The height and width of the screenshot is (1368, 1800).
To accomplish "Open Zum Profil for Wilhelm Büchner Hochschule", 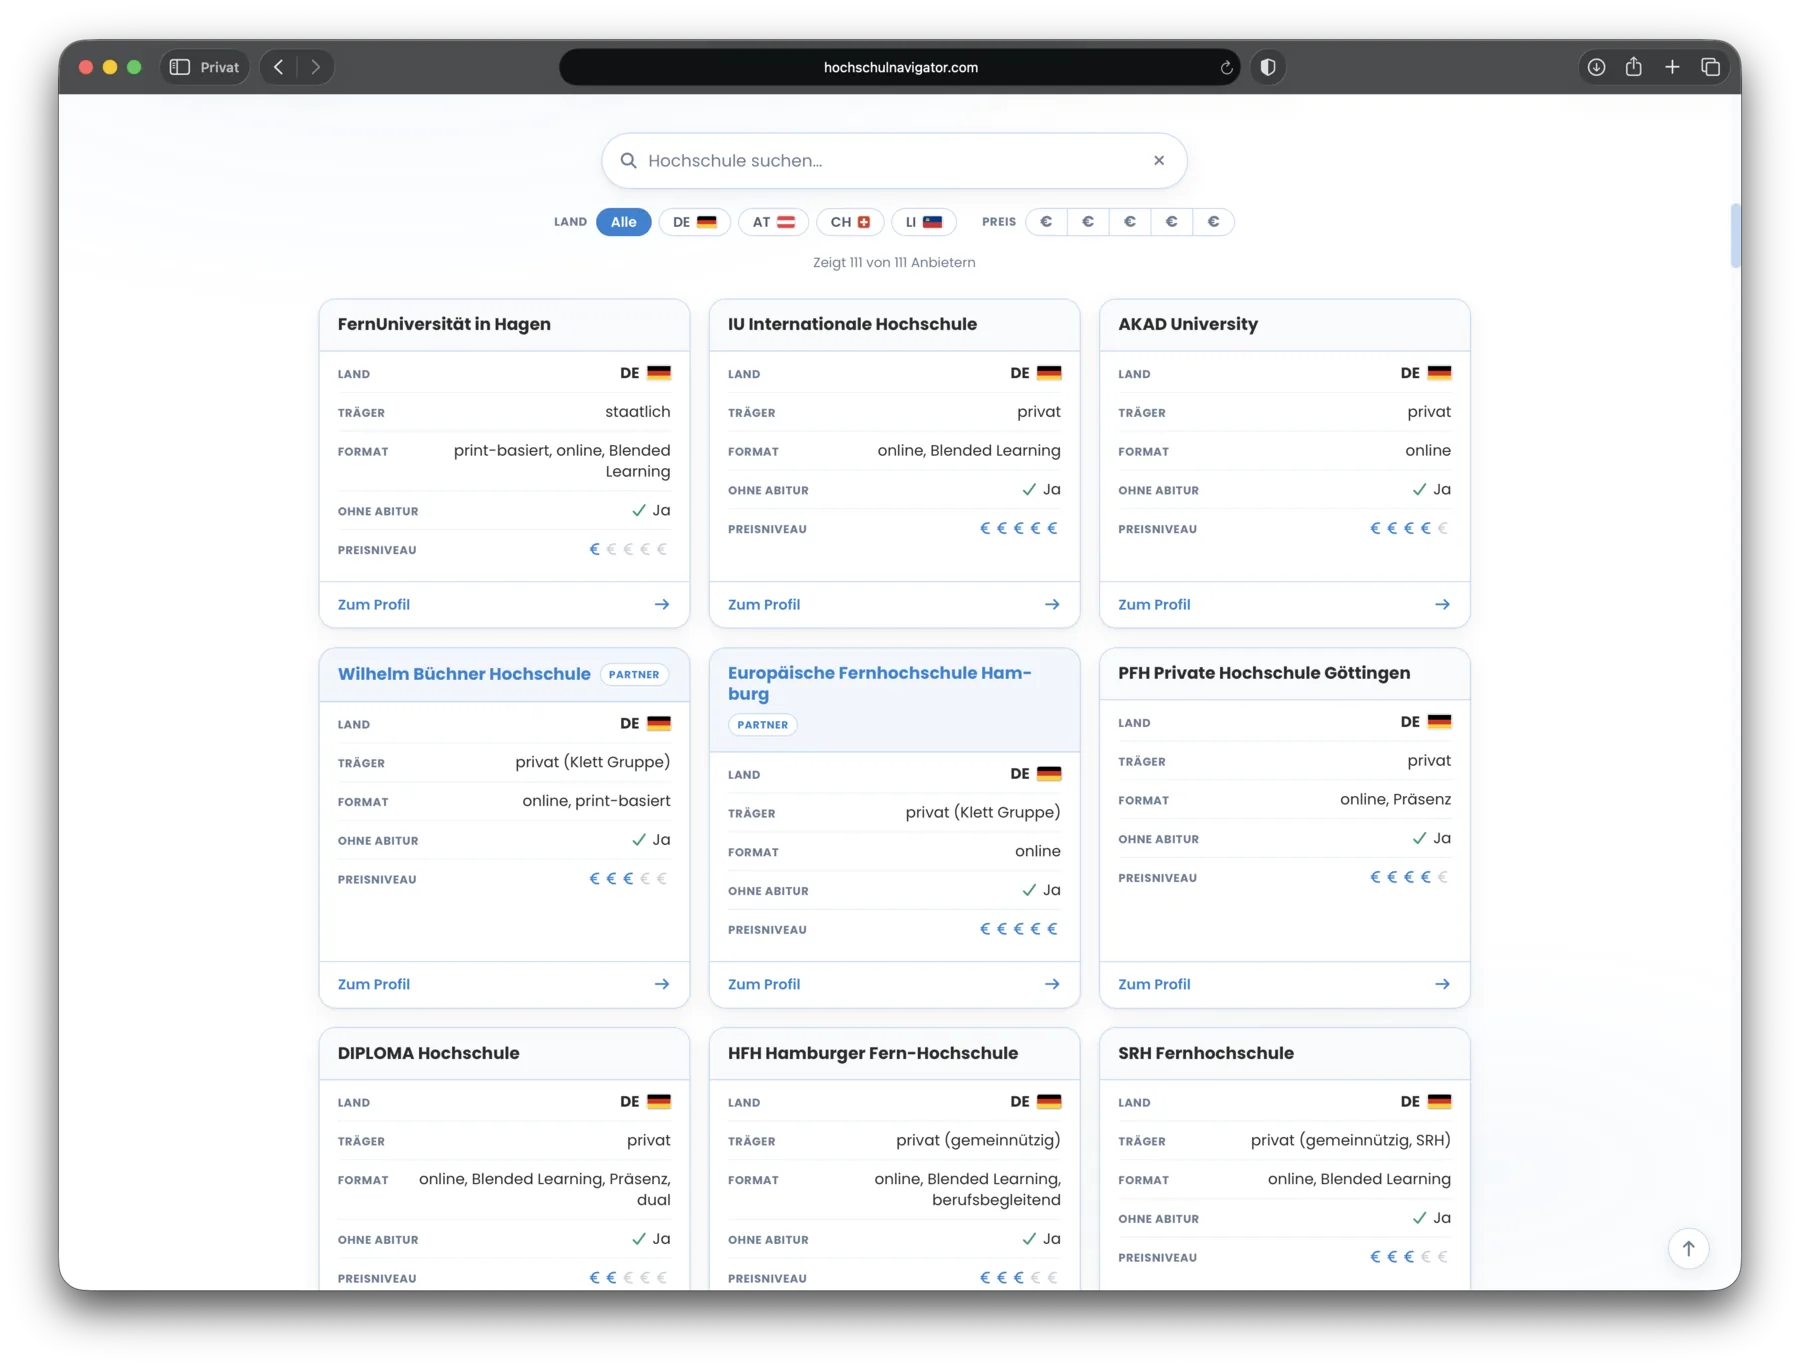I will click(x=374, y=984).
